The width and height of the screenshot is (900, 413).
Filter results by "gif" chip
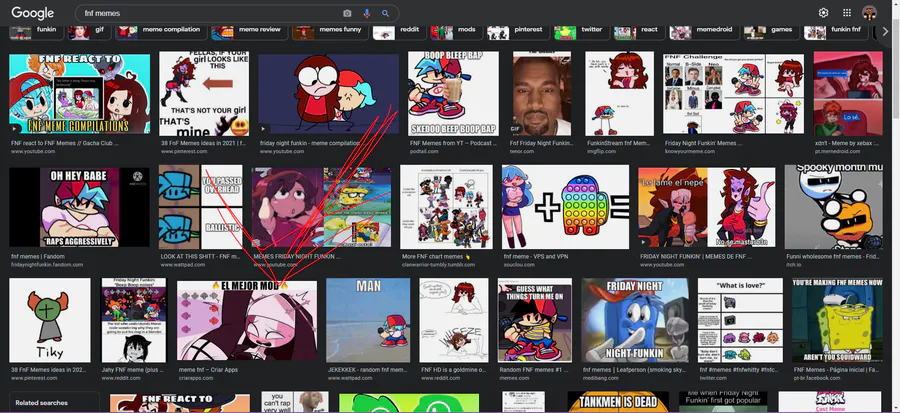(88, 30)
